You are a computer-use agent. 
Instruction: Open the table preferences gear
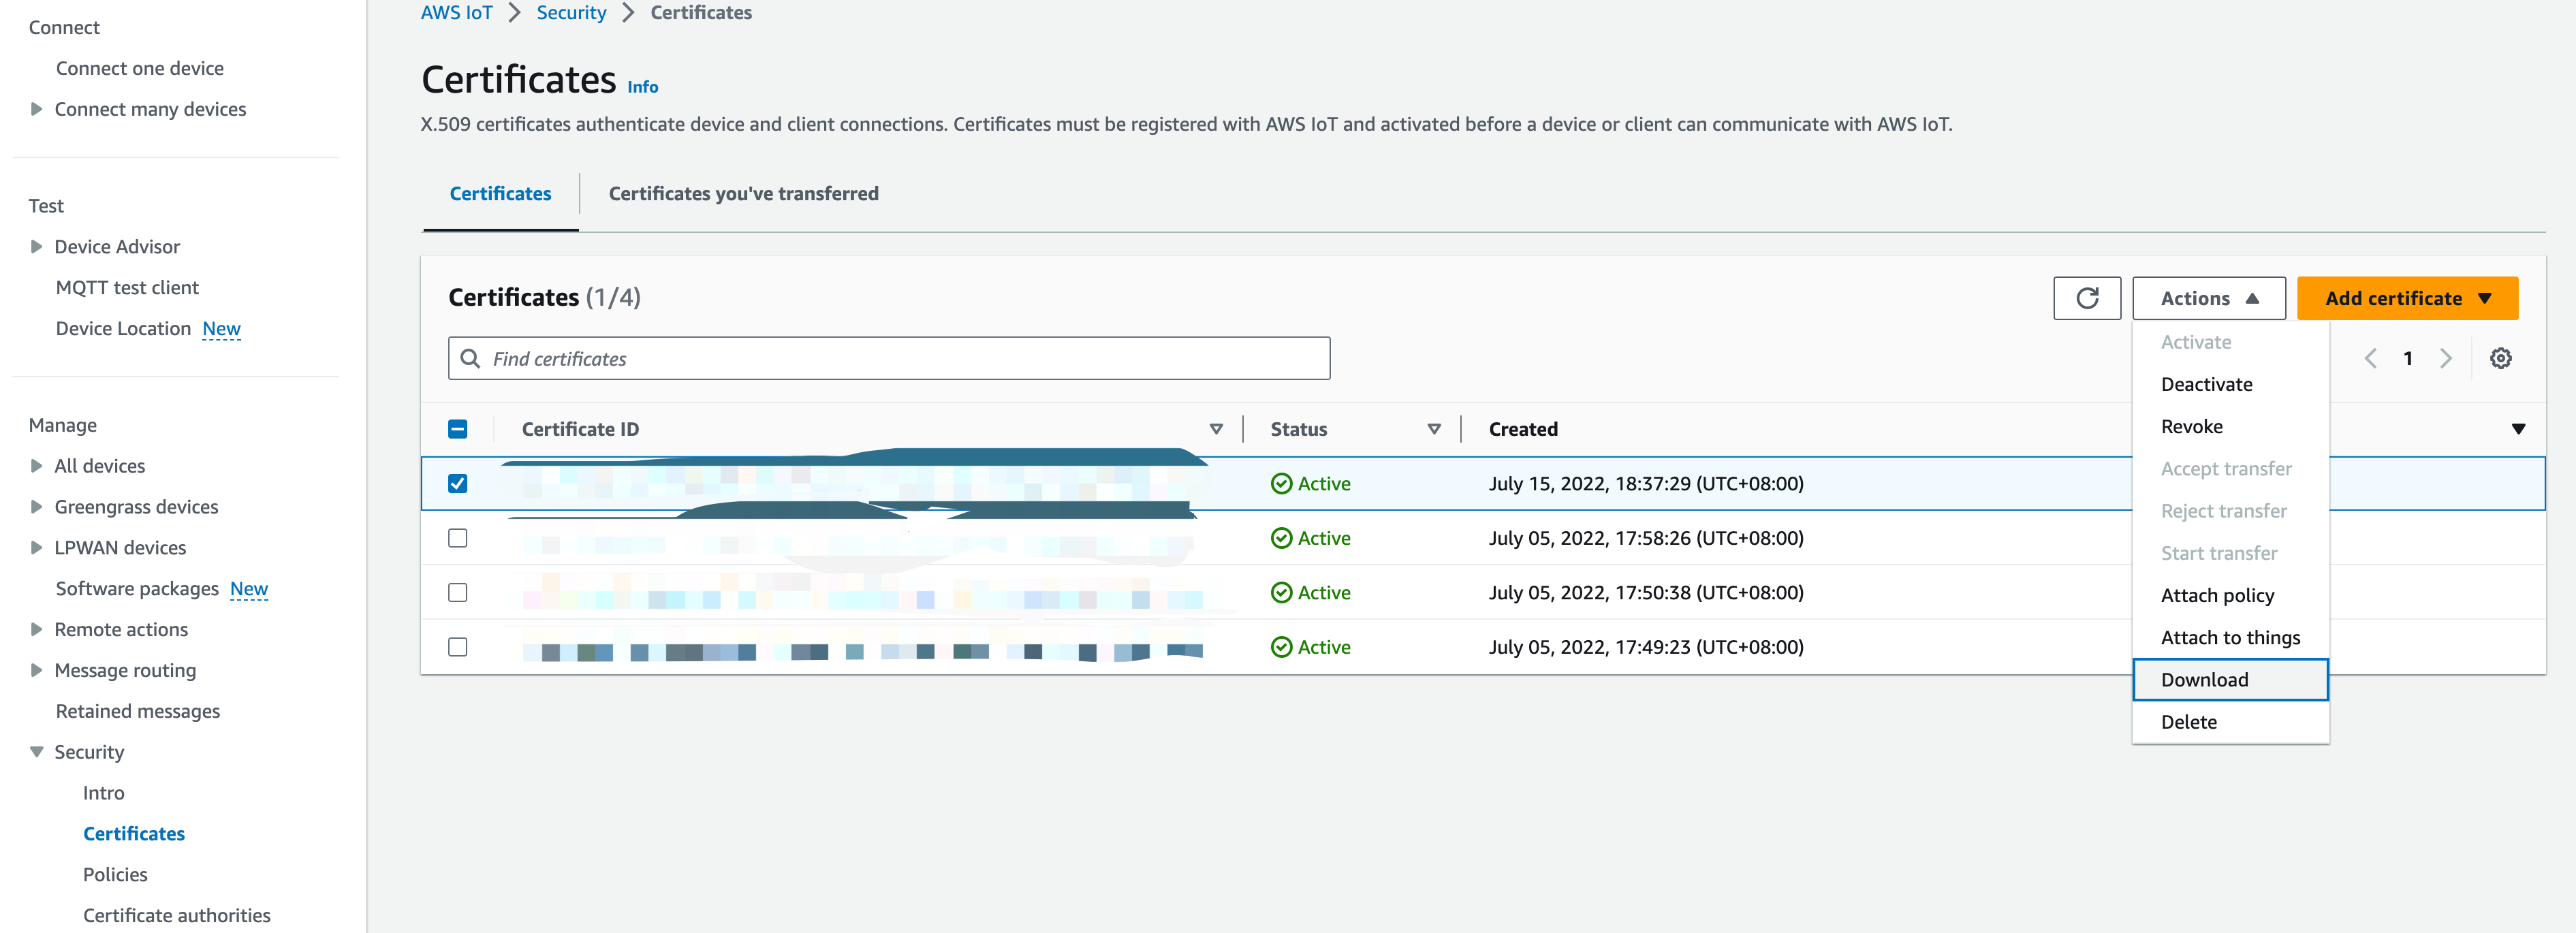tap(2500, 358)
